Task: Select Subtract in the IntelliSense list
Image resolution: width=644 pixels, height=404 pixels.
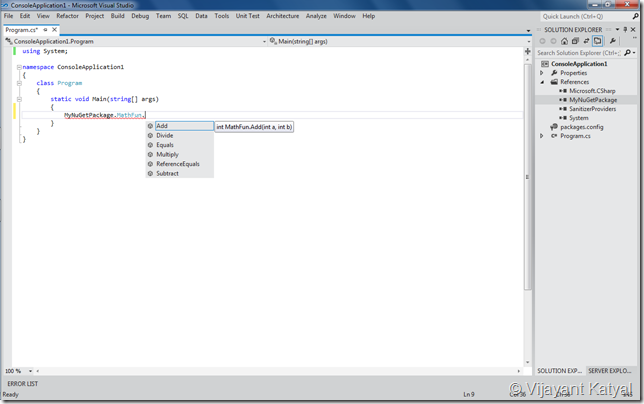Action: pyautogui.click(x=180, y=173)
